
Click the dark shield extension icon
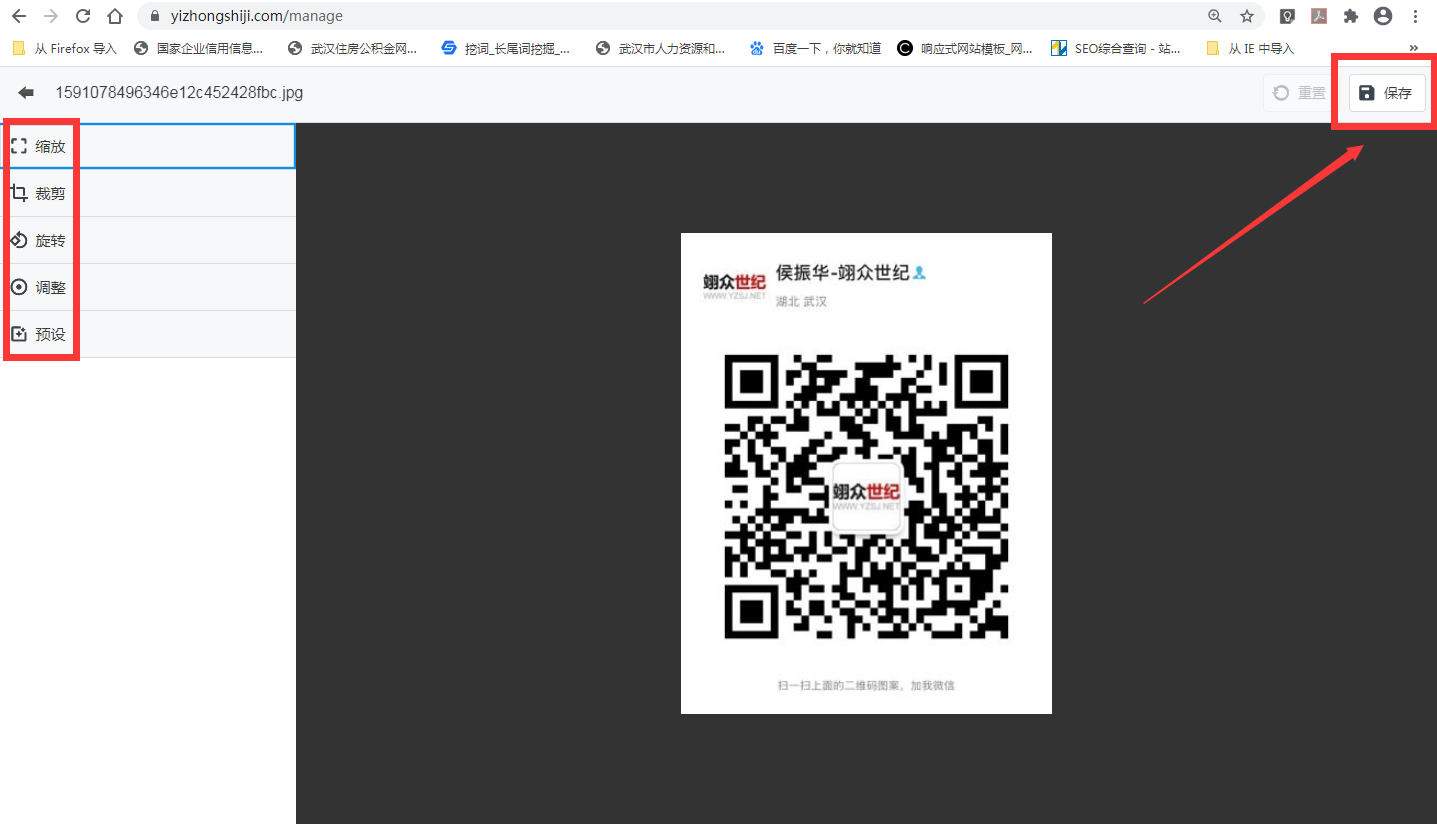pyautogui.click(x=1288, y=16)
